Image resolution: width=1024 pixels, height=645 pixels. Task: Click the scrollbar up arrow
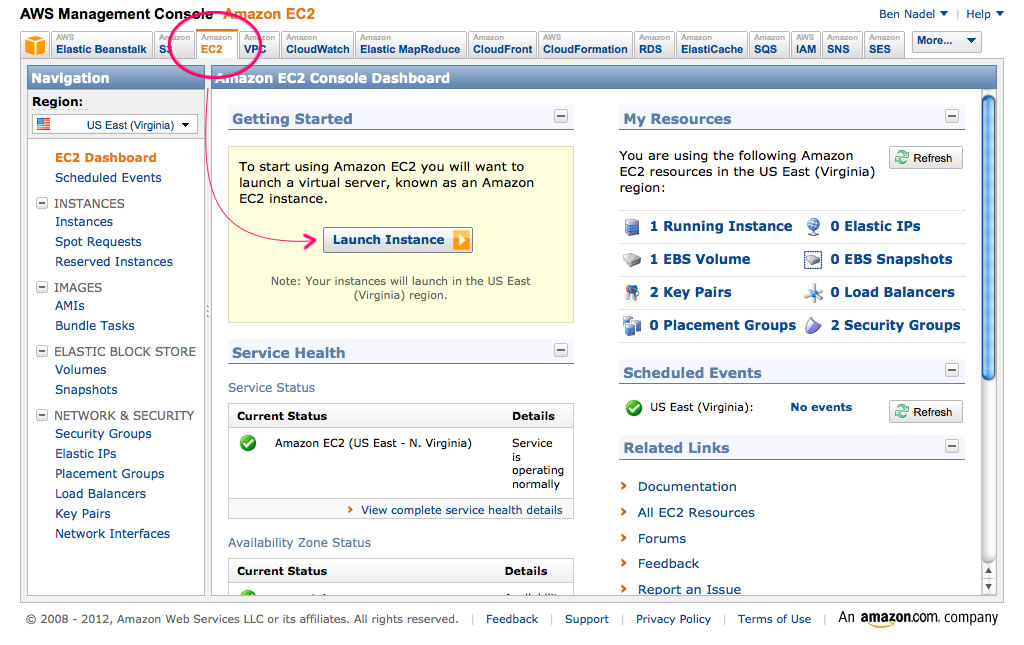(989, 571)
